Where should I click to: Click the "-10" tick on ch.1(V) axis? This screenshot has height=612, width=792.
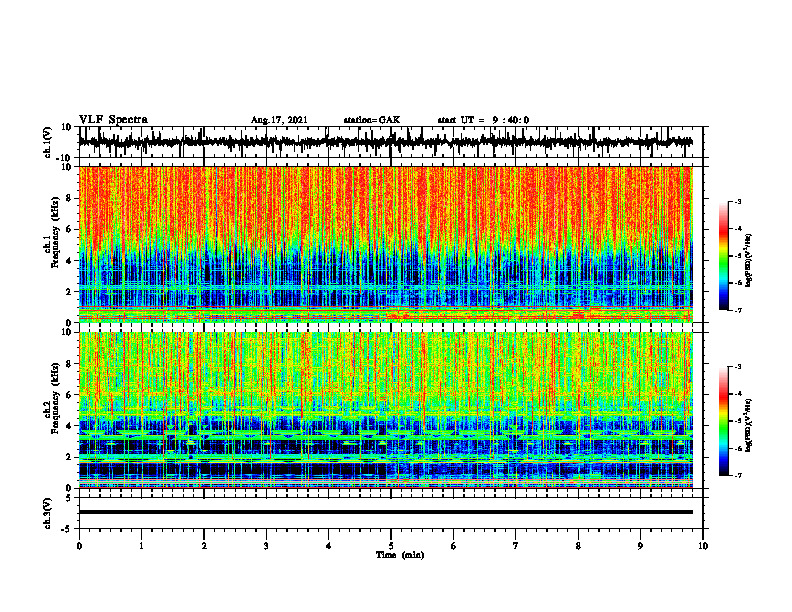pos(65,158)
